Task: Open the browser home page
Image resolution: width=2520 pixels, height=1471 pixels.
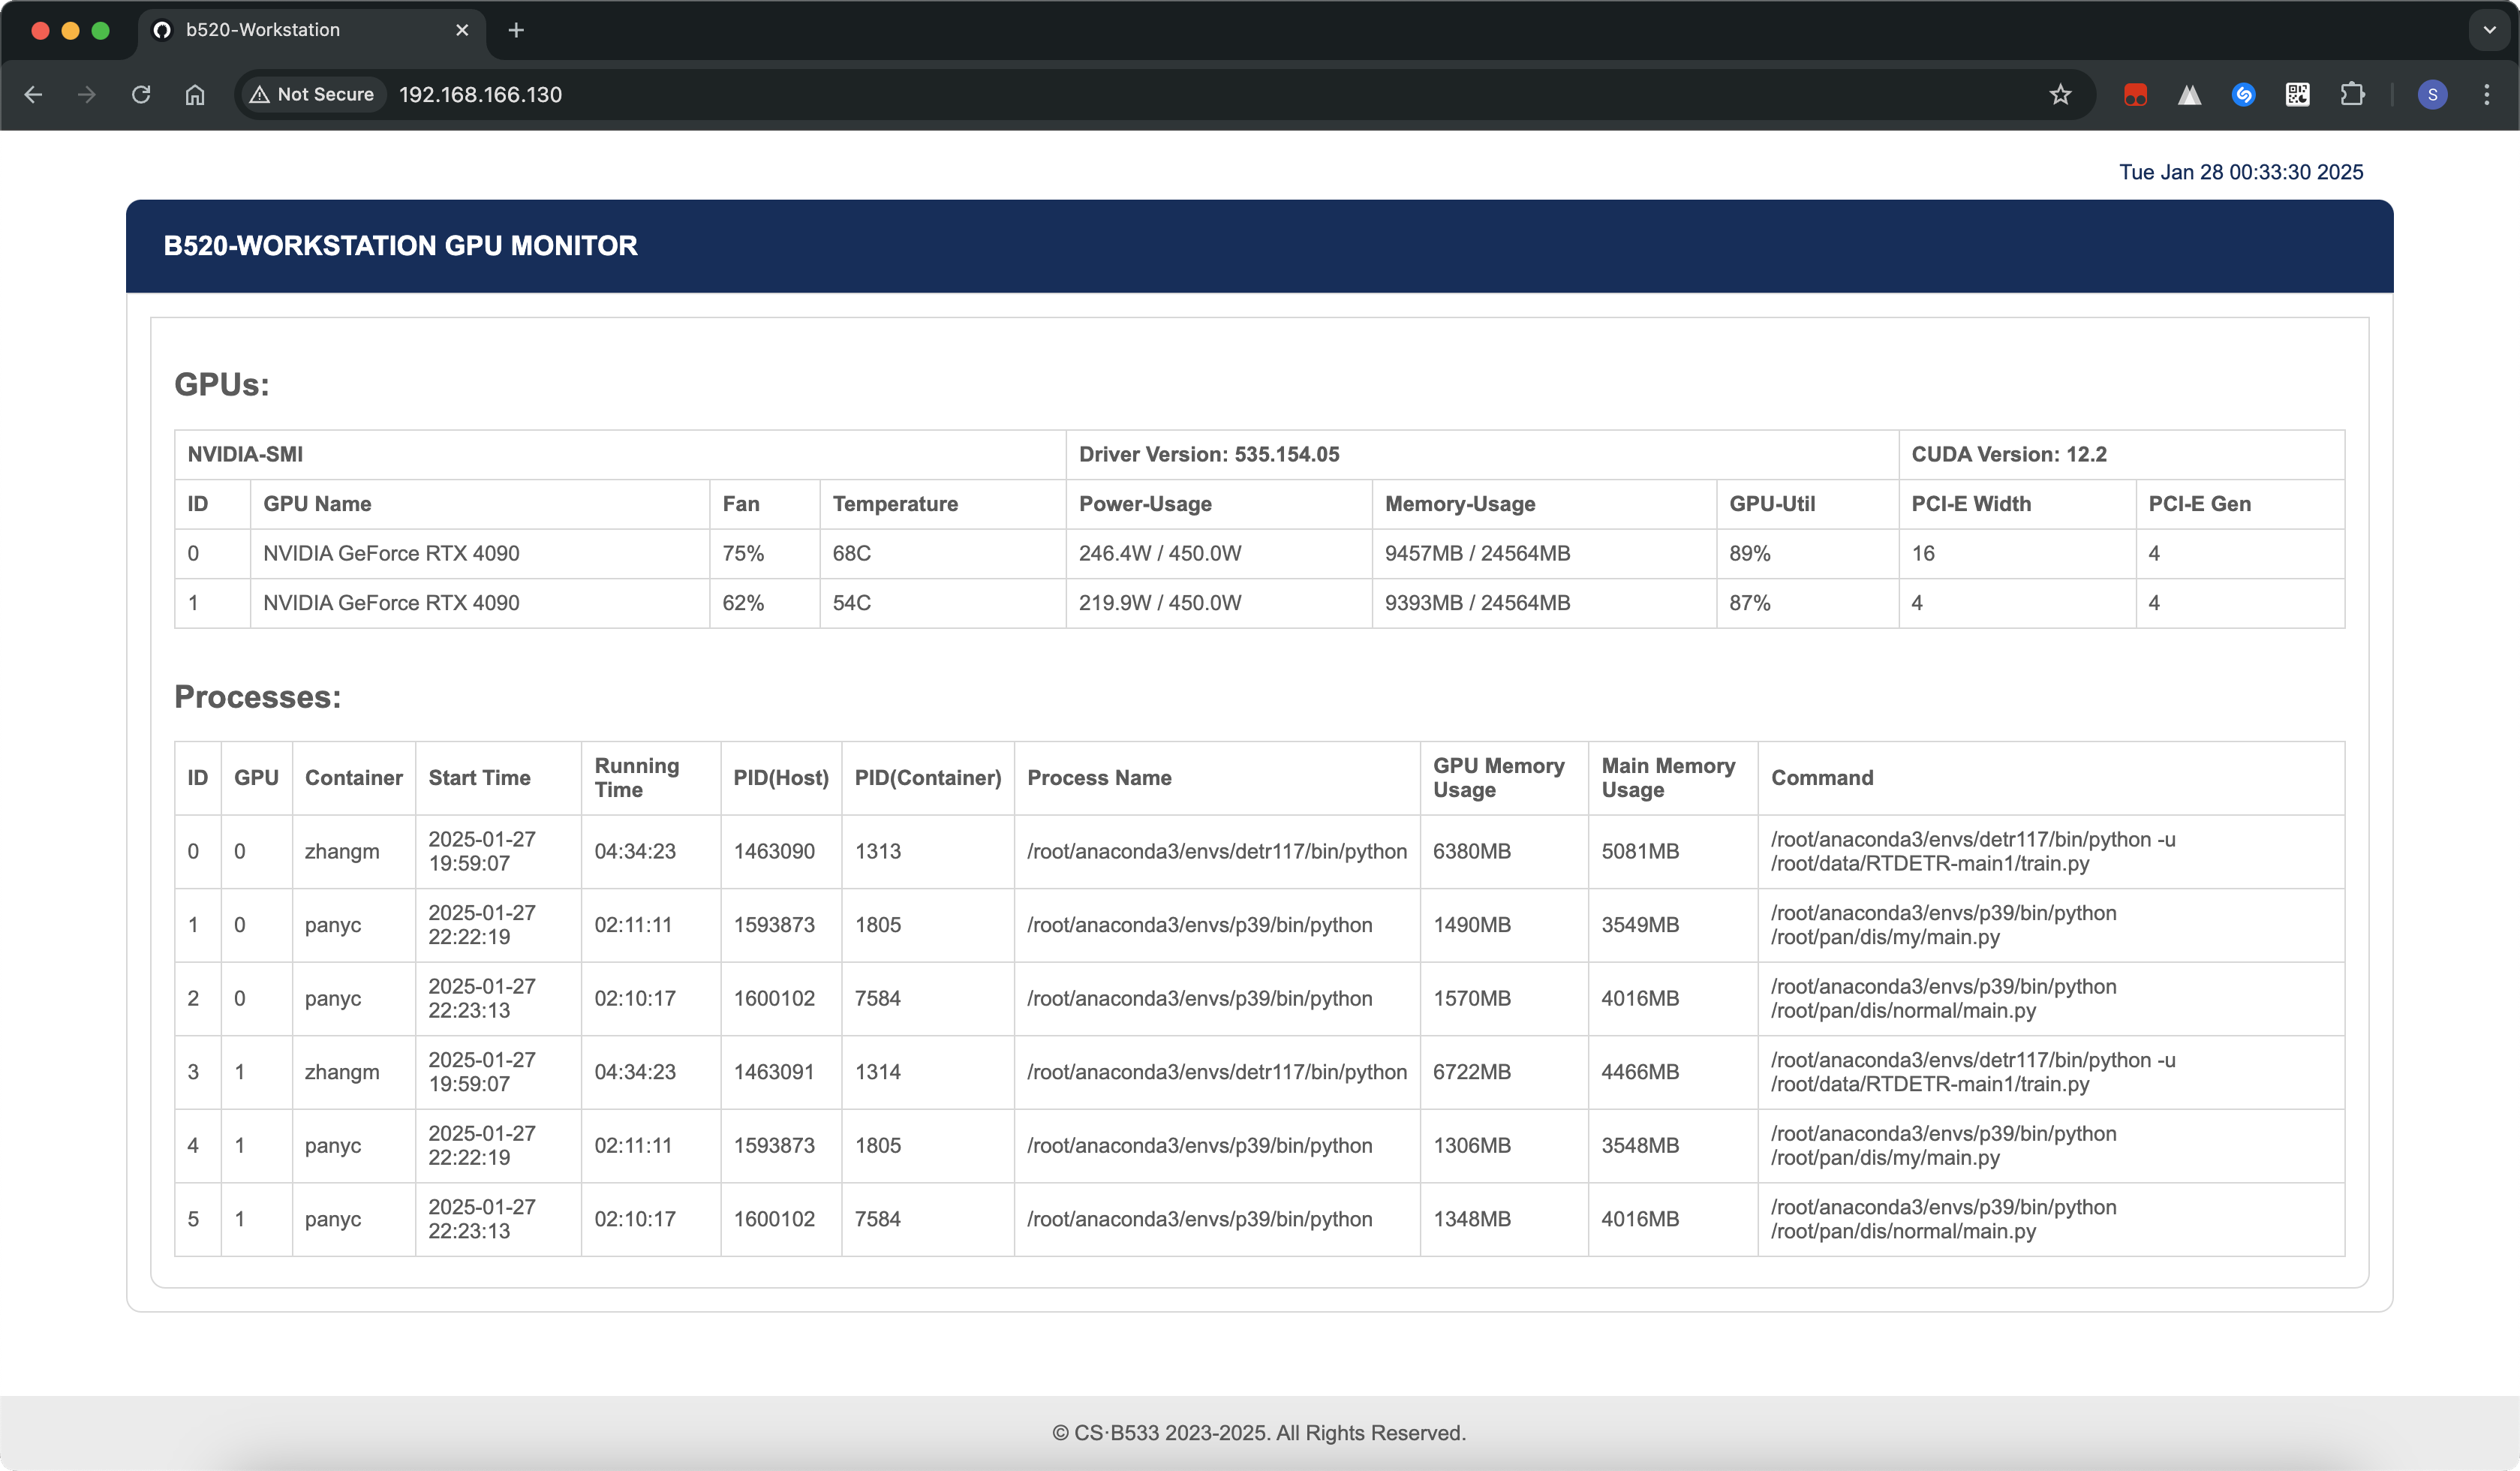Action: pos(195,94)
